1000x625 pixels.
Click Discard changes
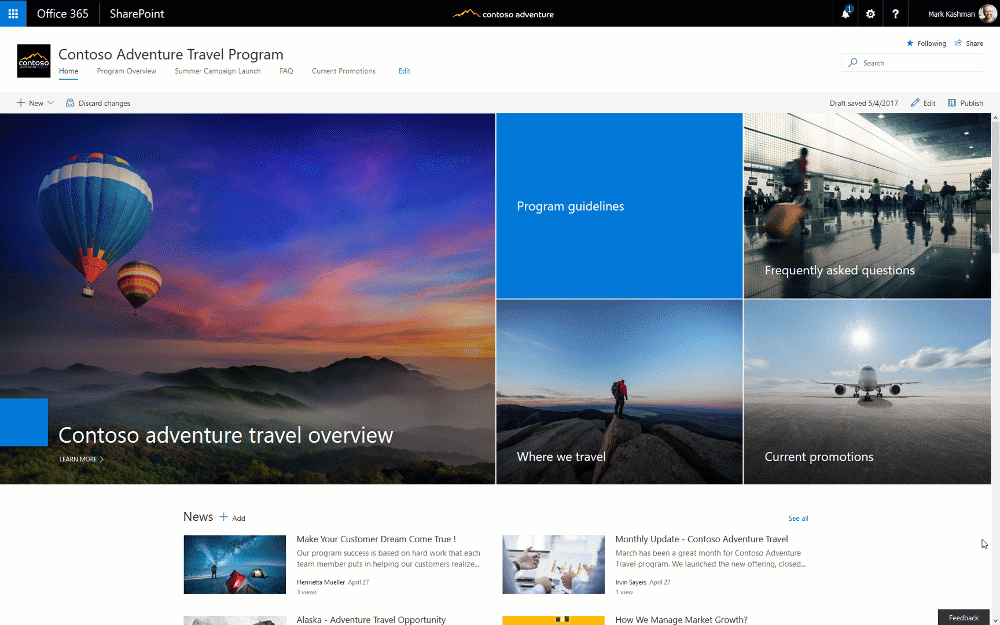click(x=98, y=102)
